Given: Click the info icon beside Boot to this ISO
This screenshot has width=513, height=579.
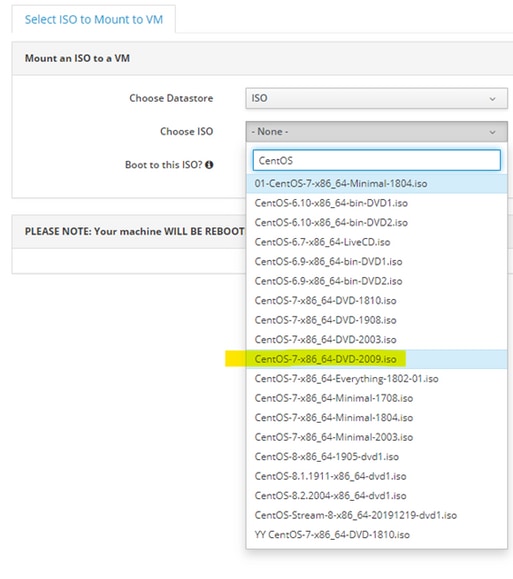Looking at the screenshot, I should click(209, 165).
